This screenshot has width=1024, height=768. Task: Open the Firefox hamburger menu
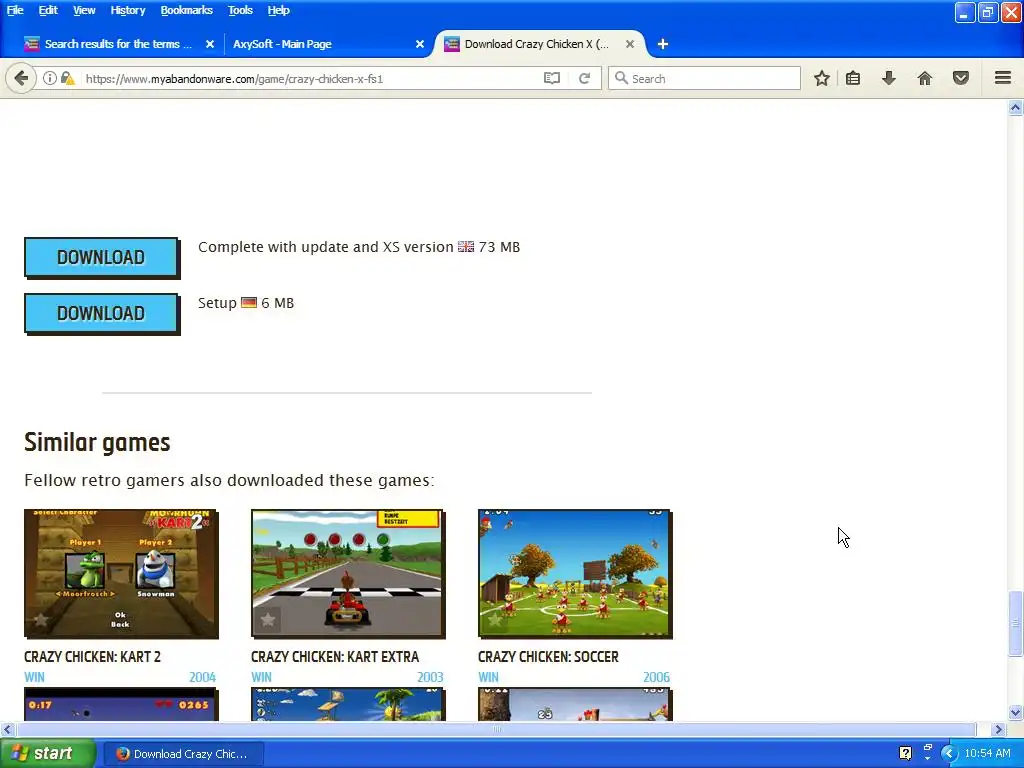click(x=1003, y=78)
